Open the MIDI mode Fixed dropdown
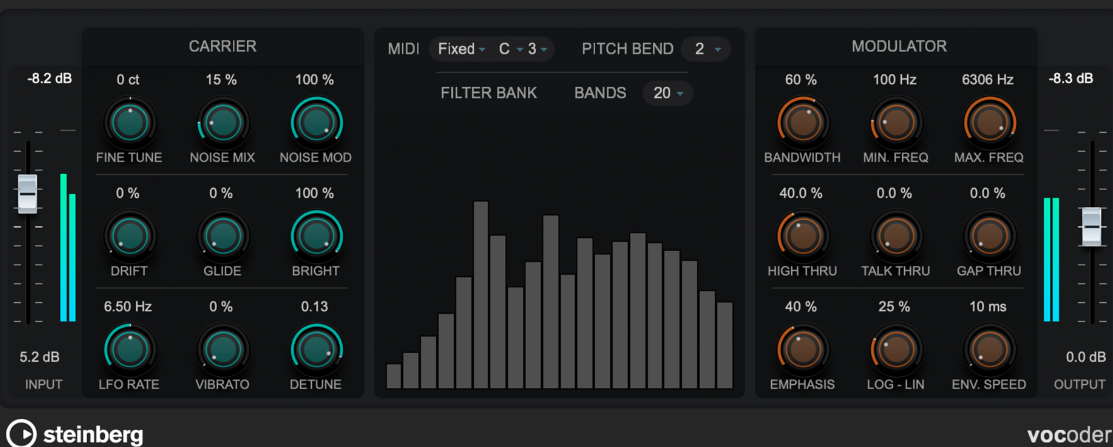The height and width of the screenshot is (447, 1113). (461, 49)
